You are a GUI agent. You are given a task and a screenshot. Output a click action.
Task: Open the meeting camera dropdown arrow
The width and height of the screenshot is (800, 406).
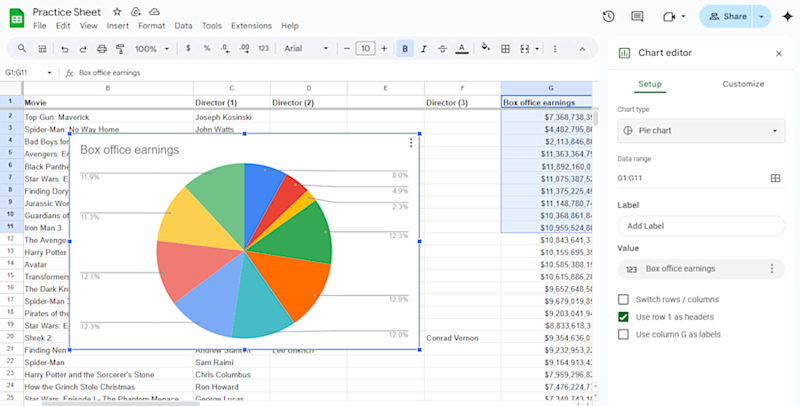(683, 17)
